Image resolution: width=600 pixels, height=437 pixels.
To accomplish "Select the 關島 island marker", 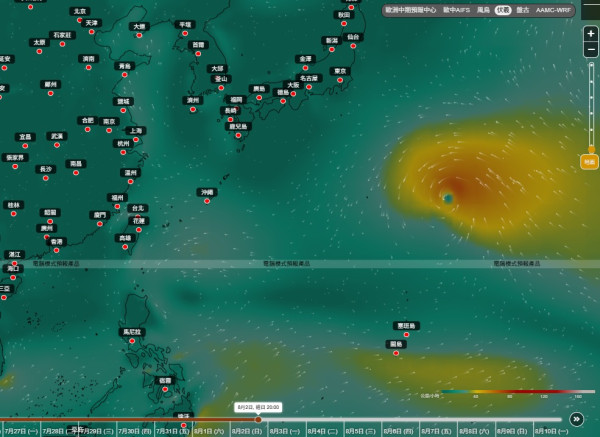I will [x=396, y=353].
